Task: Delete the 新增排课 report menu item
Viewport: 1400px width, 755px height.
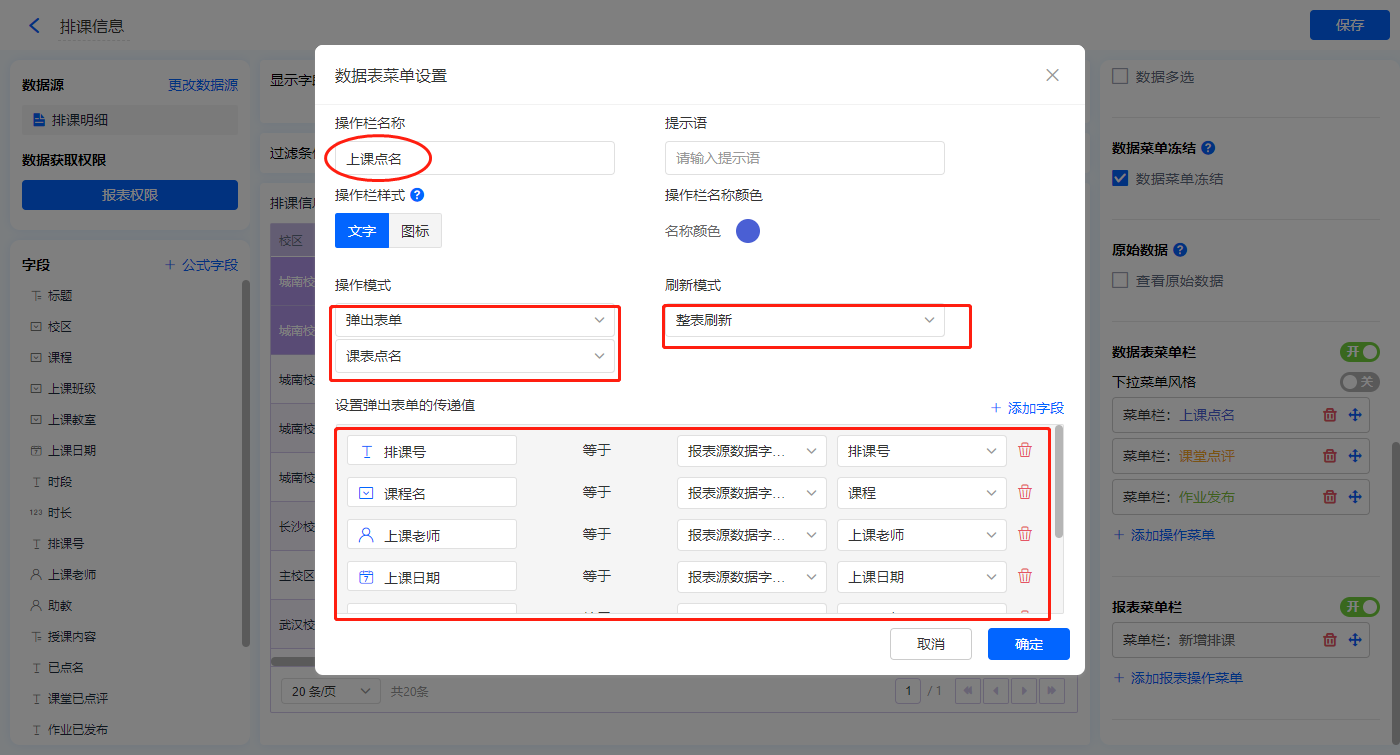Action: pos(1330,640)
